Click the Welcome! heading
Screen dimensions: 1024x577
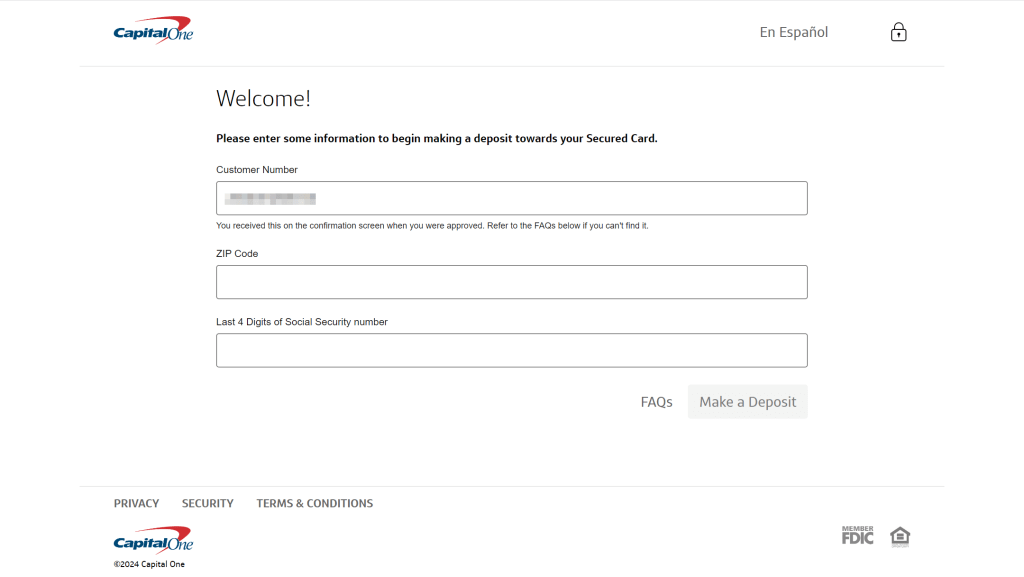point(263,99)
